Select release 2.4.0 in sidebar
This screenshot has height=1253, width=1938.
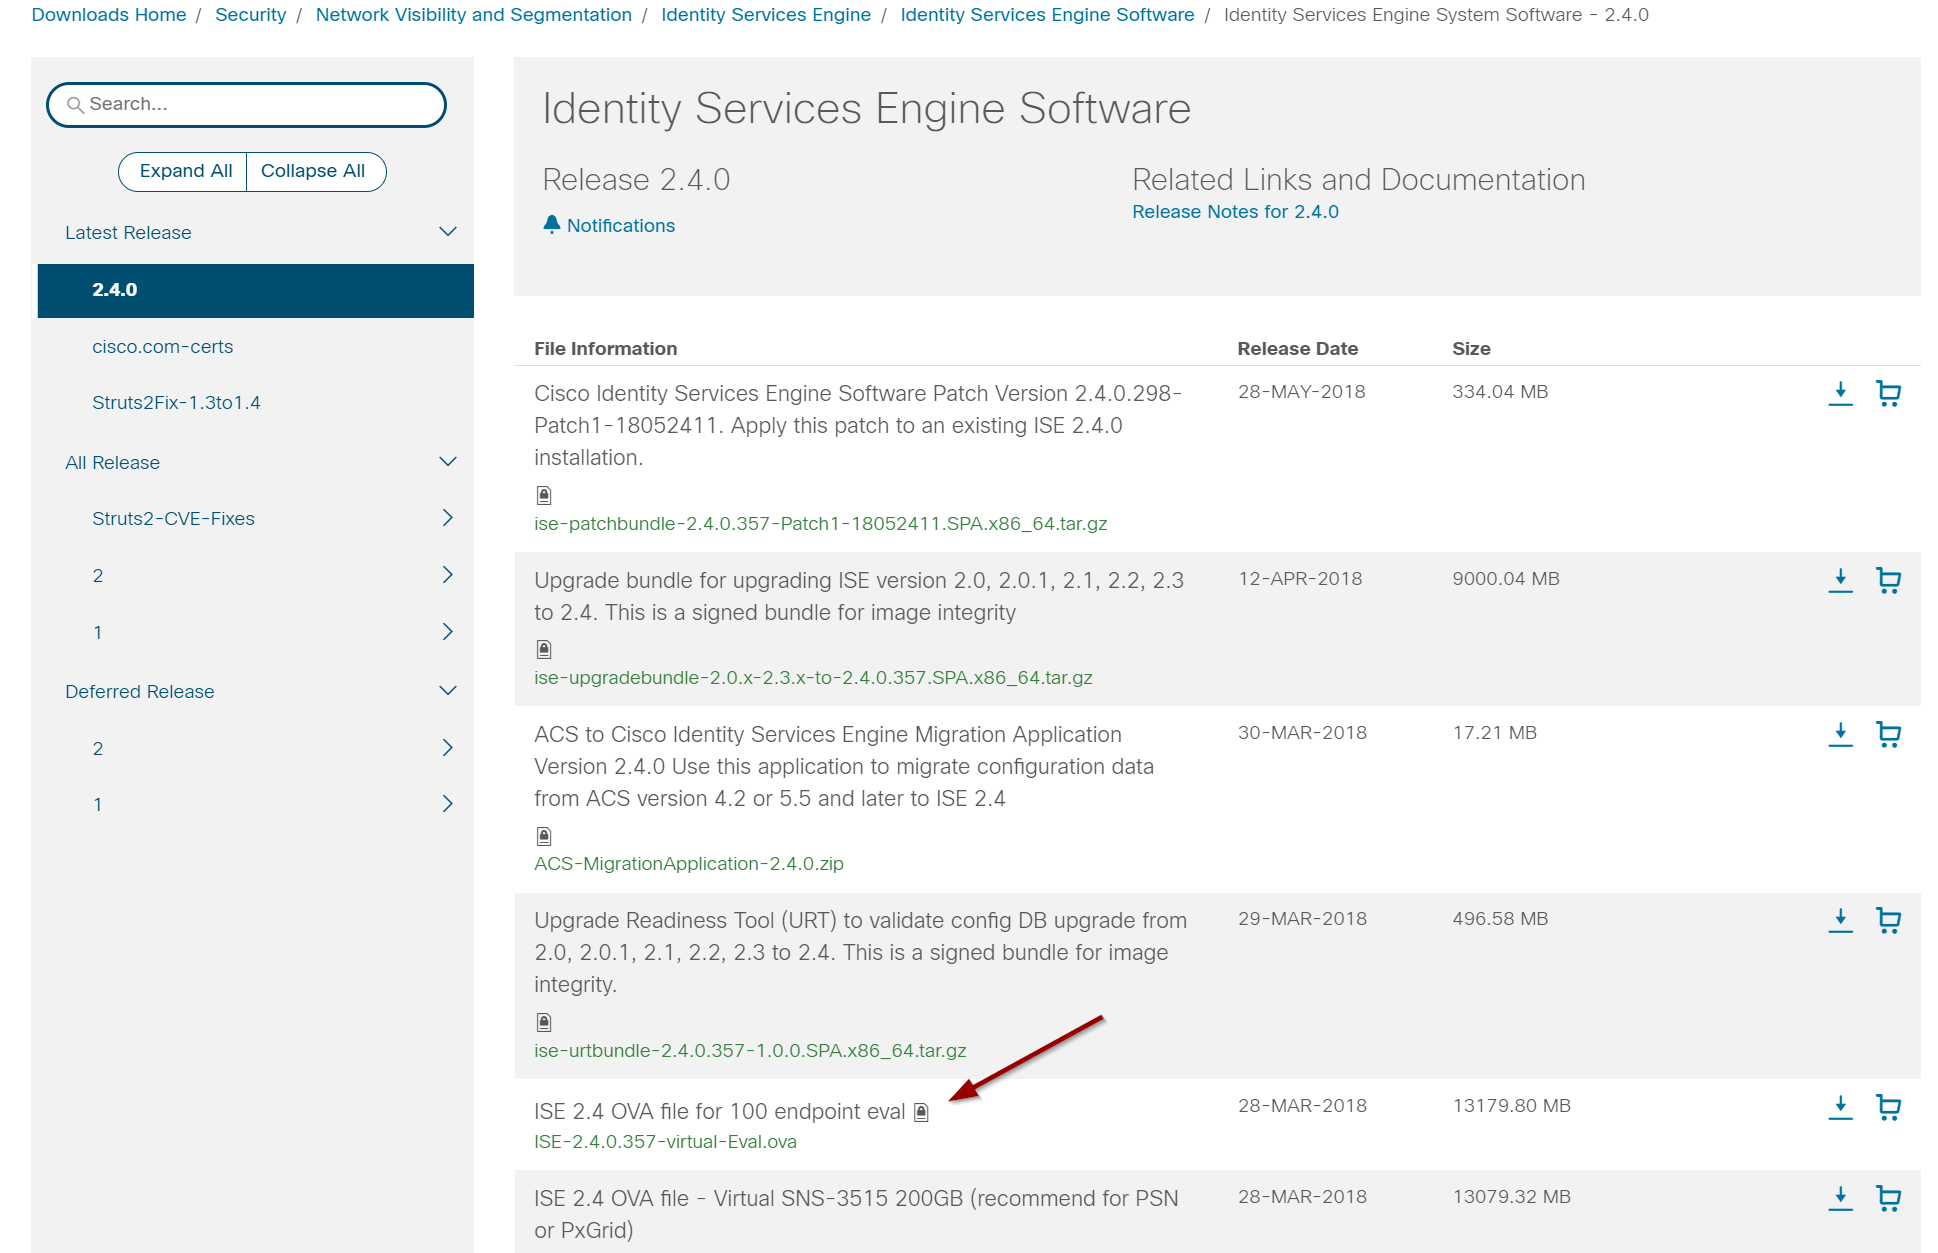256,290
